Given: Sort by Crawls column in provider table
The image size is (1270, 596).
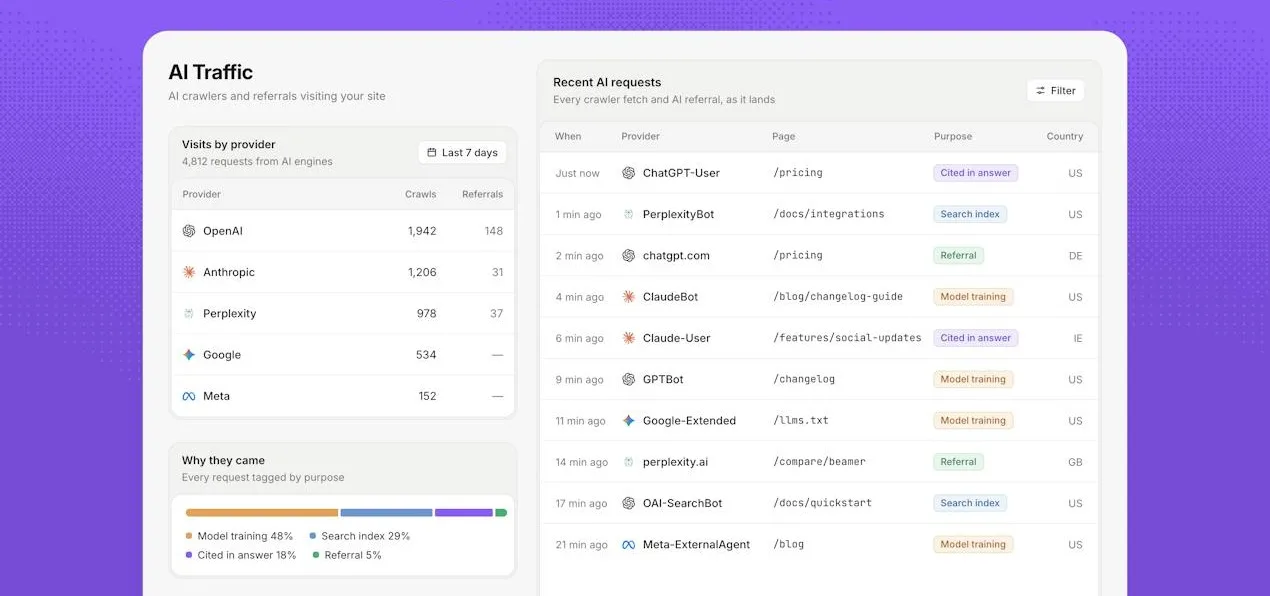Looking at the screenshot, I should [x=420, y=194].
